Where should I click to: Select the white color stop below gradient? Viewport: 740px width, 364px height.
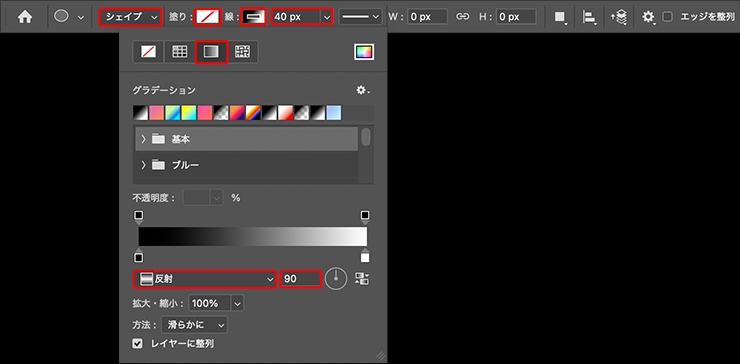[x=365, y=255]
